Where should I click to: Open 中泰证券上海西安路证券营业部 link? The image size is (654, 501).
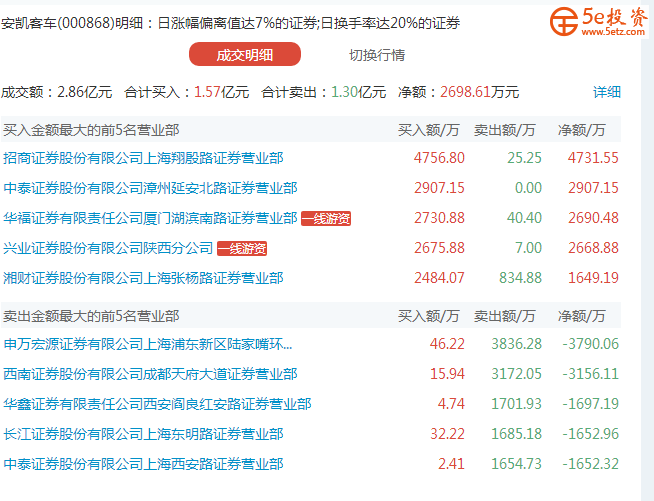pos(143,464)
